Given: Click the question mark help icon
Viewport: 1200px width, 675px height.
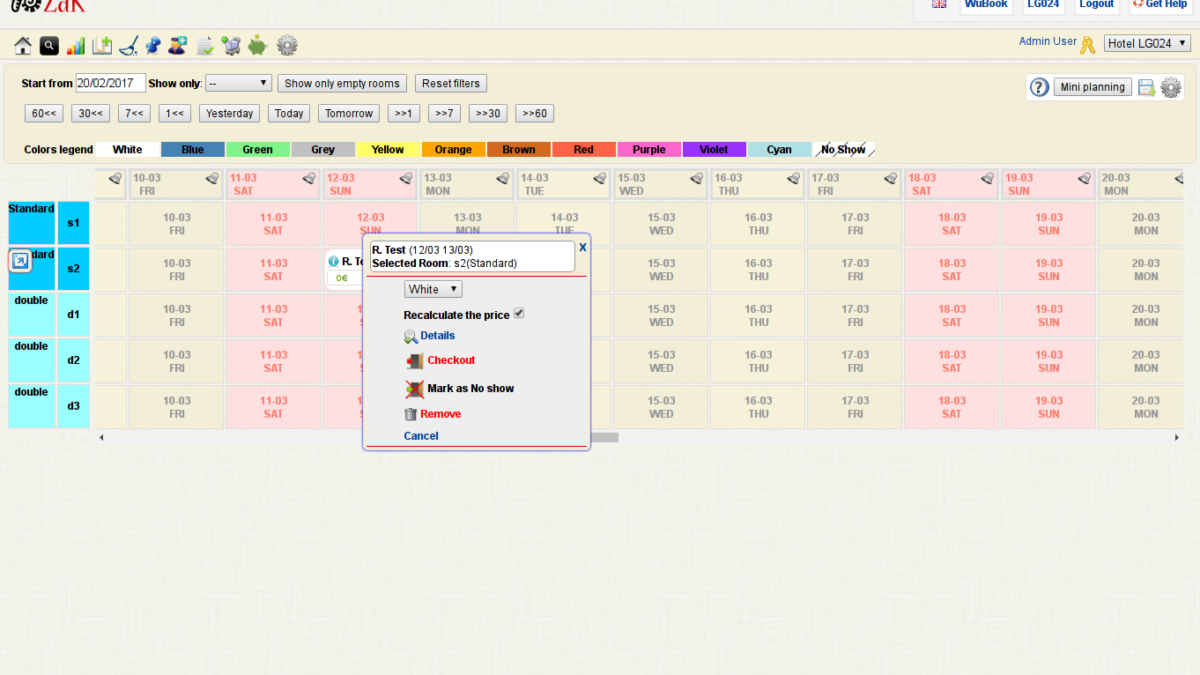Looking at the screenshot, I should pyautogui.click(x=1039, y=87).
